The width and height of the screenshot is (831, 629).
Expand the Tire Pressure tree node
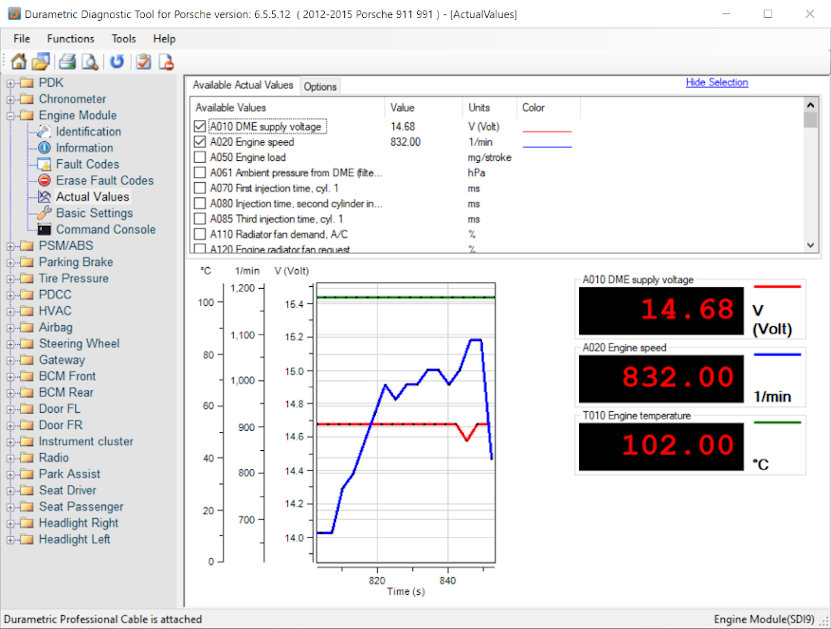coord(10,279)
